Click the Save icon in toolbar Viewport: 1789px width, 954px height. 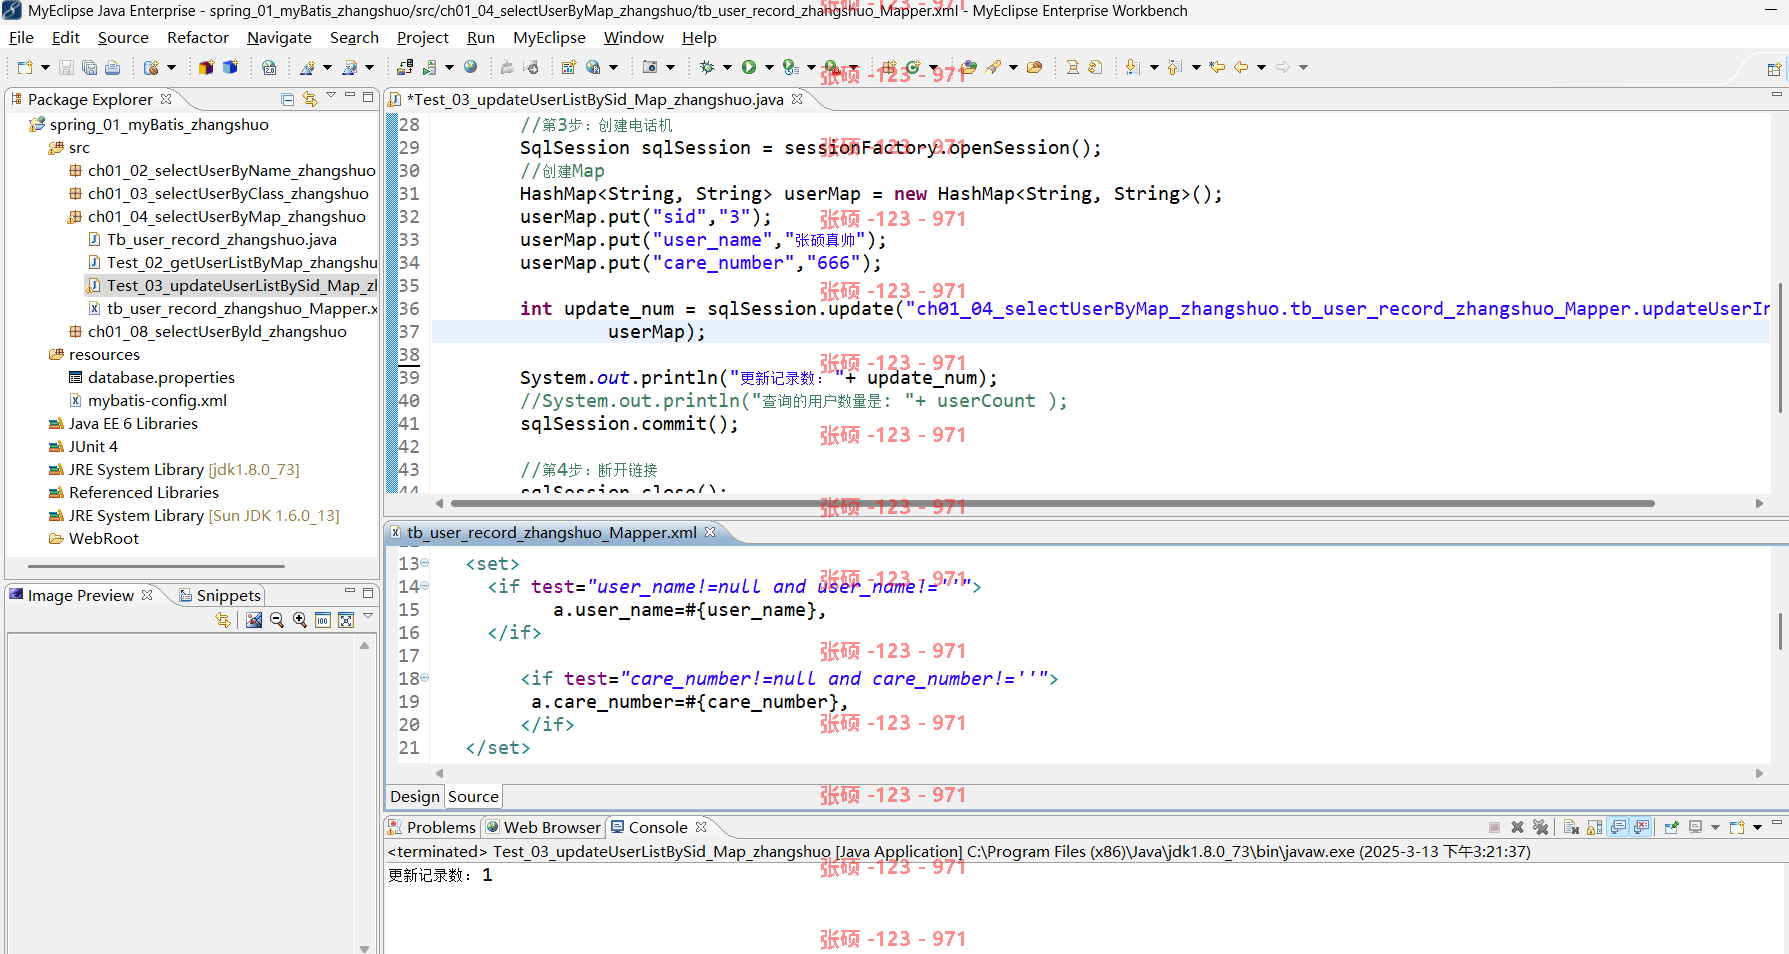click(x=66, y=68)
